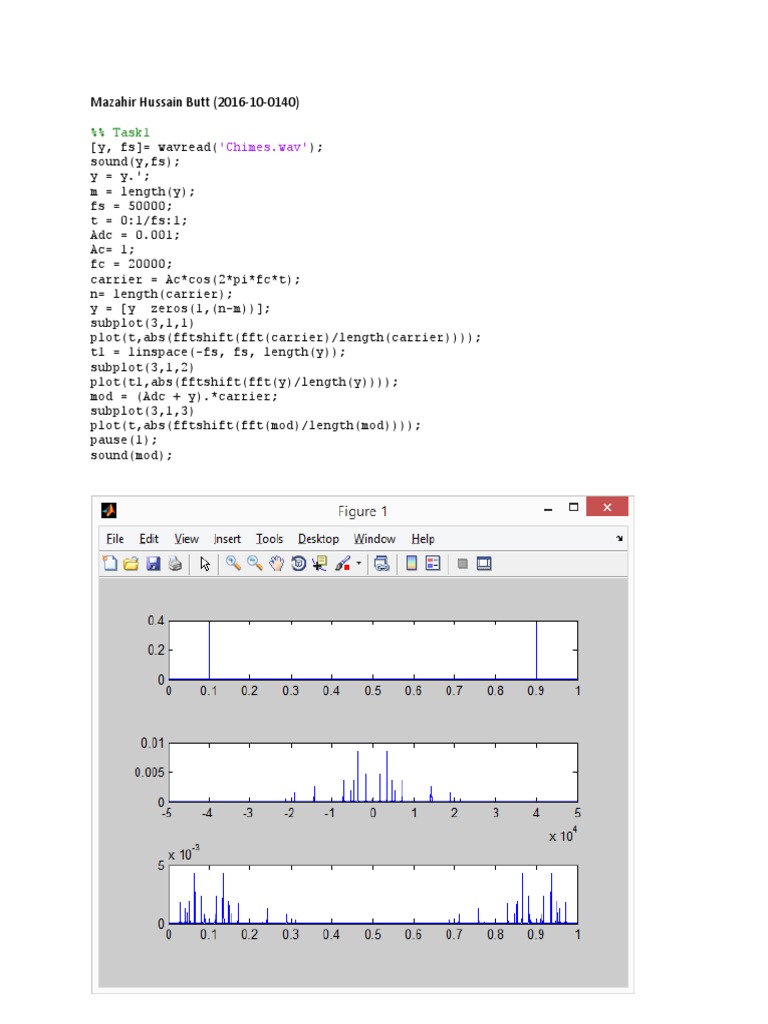Expand the brush color dropdown arrow
The image size is (768, 1024).
point(359,564)
